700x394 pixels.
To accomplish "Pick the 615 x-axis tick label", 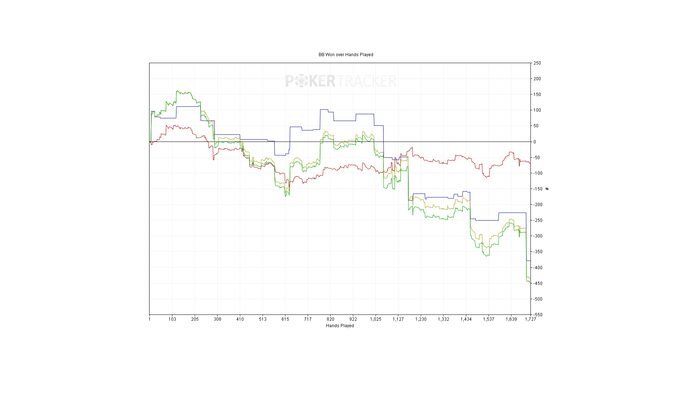I will click(x=285, y=319).
